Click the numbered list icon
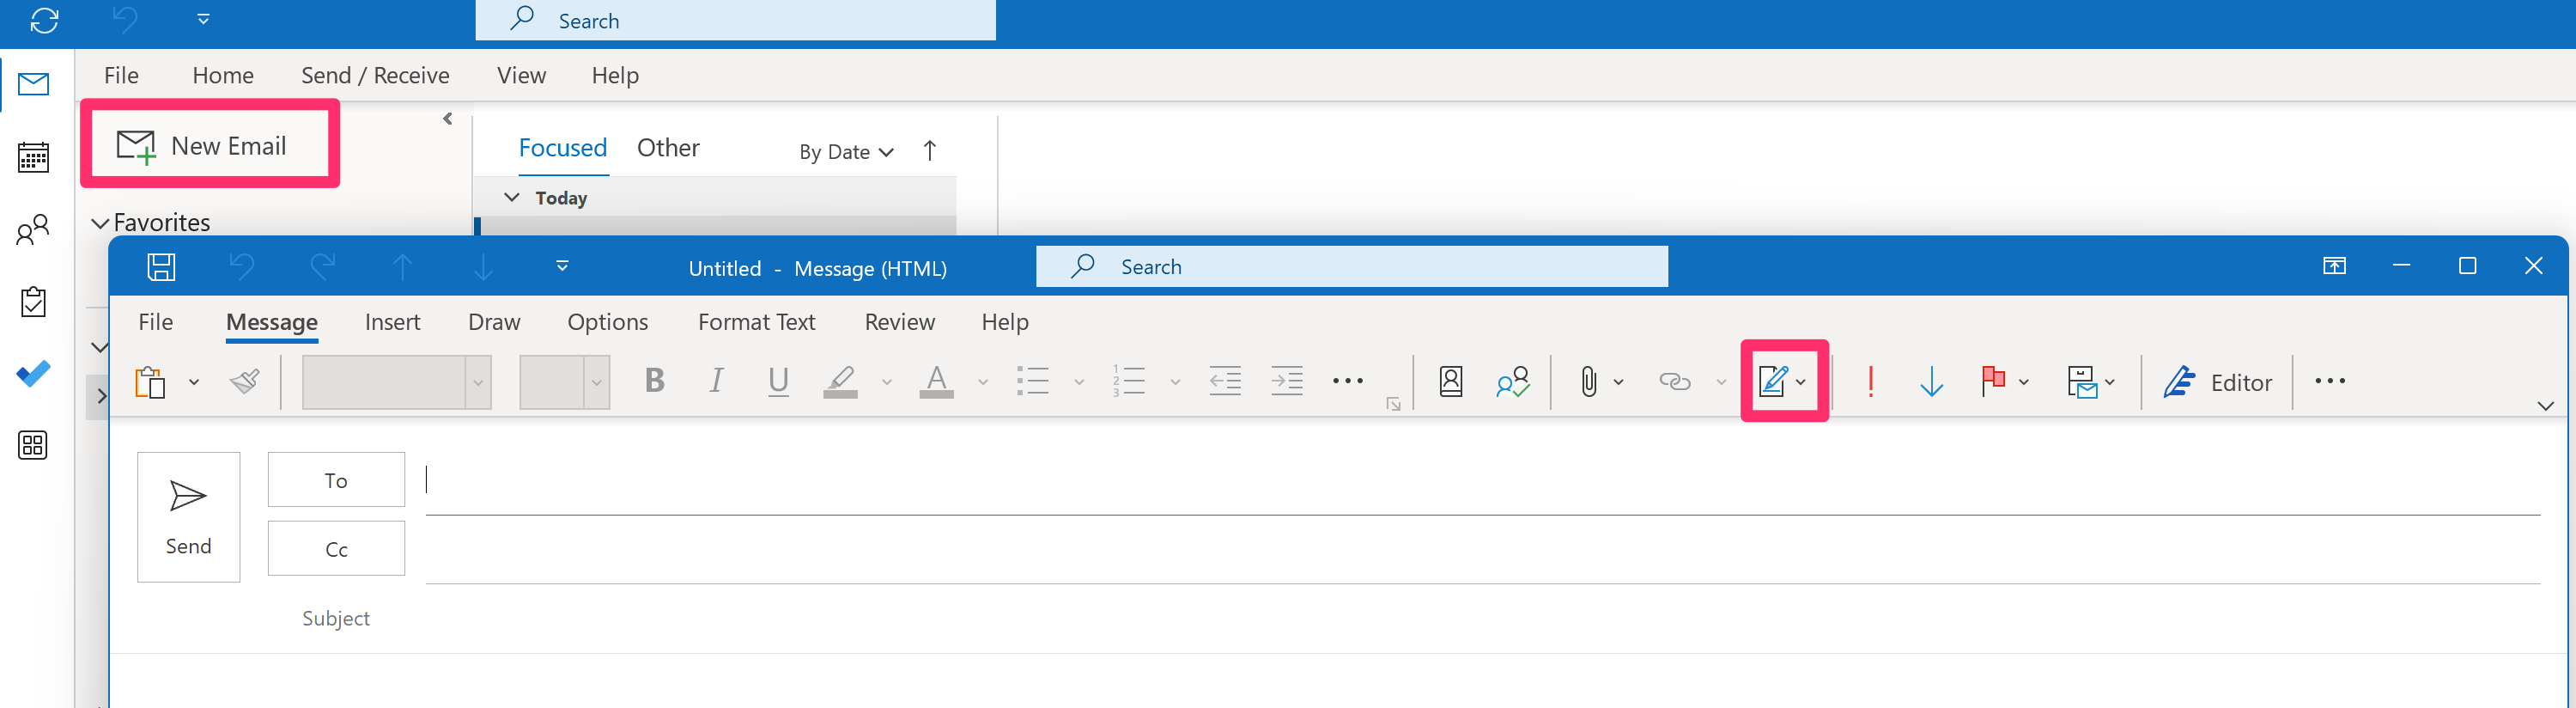 pyautogui.click(x=1129, y=381)
